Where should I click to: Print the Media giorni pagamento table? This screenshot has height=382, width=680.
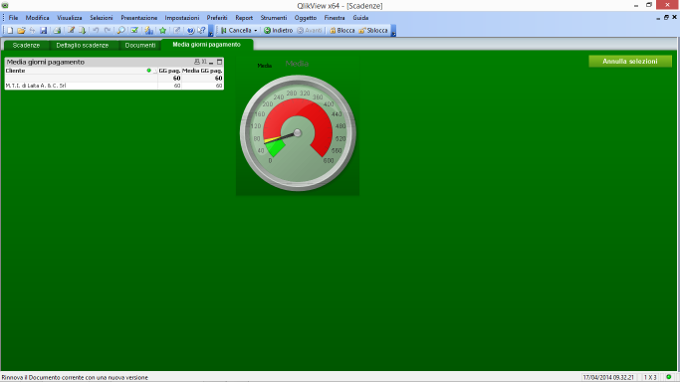[196, 62]
